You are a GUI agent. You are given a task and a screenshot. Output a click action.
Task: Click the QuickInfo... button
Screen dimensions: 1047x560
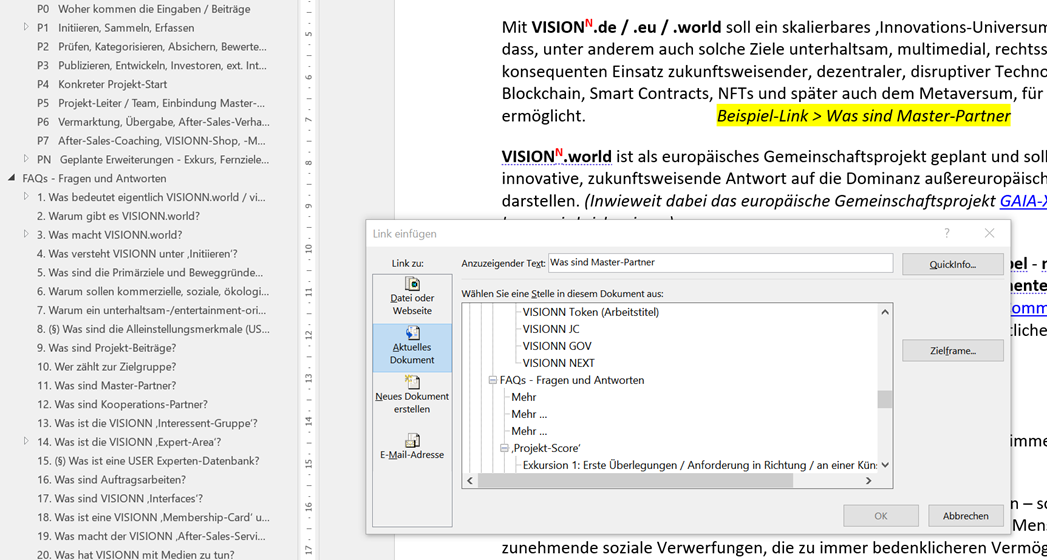tap(953, 264)
